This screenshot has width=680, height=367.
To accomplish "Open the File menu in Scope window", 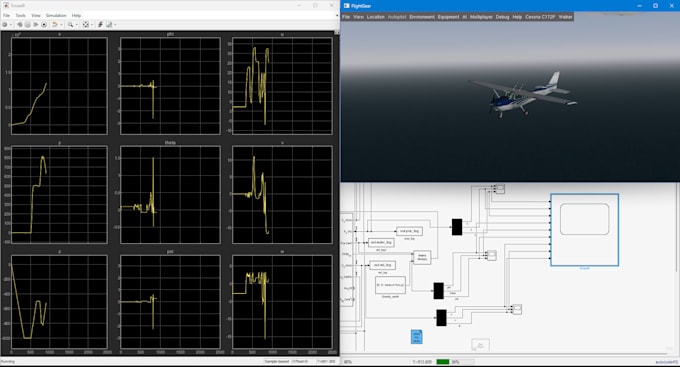I will (x=7, y=15).
